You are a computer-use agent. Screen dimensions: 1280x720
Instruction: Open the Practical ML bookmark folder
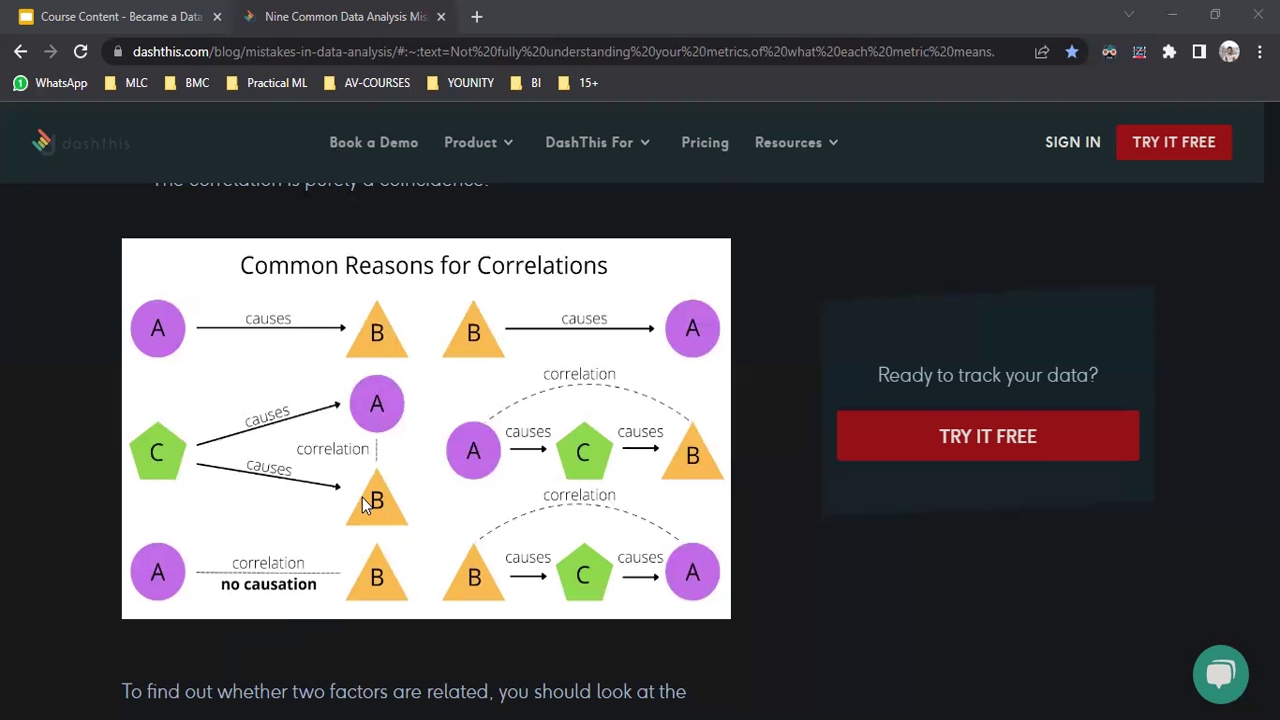(267, 83)
